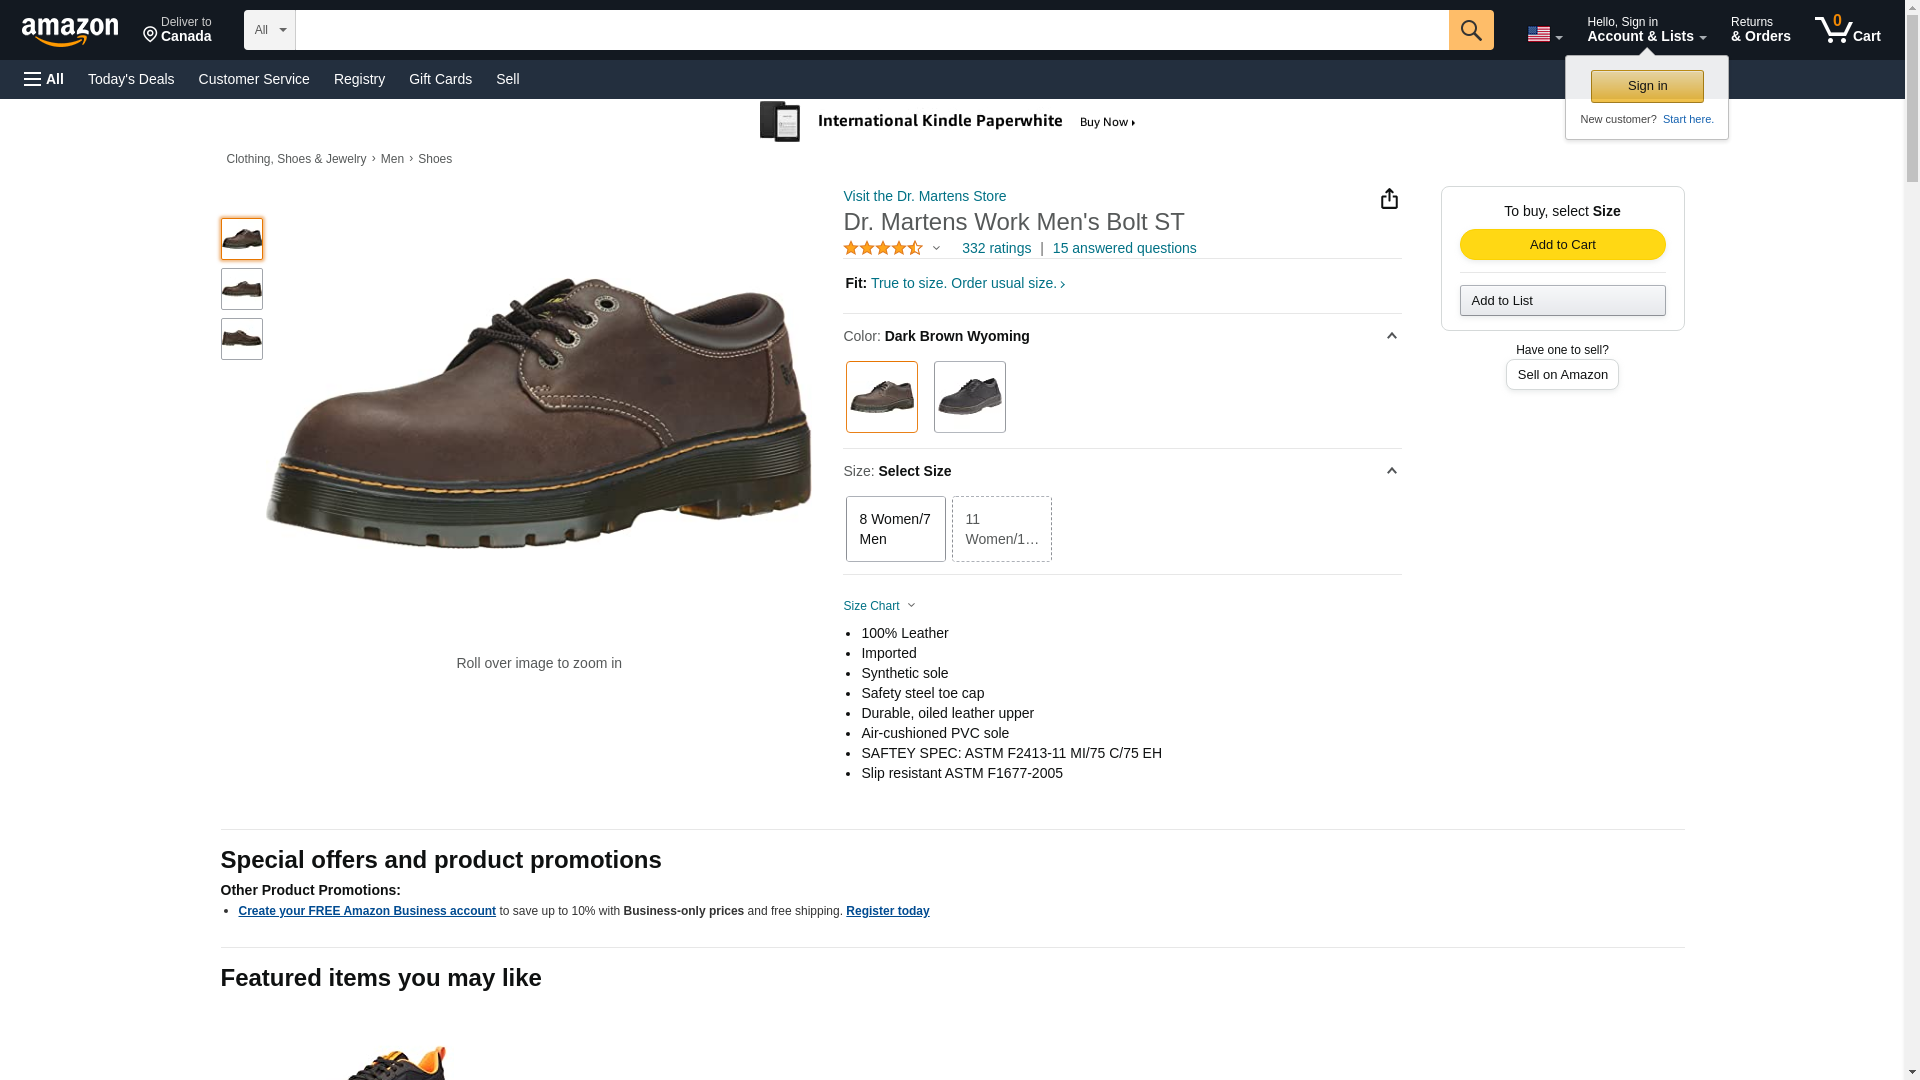Image resolution: width=1920 pixels, height=1080 pixels.
Task: Open Gift Cards in navigation bar
Action: [440, 79]
